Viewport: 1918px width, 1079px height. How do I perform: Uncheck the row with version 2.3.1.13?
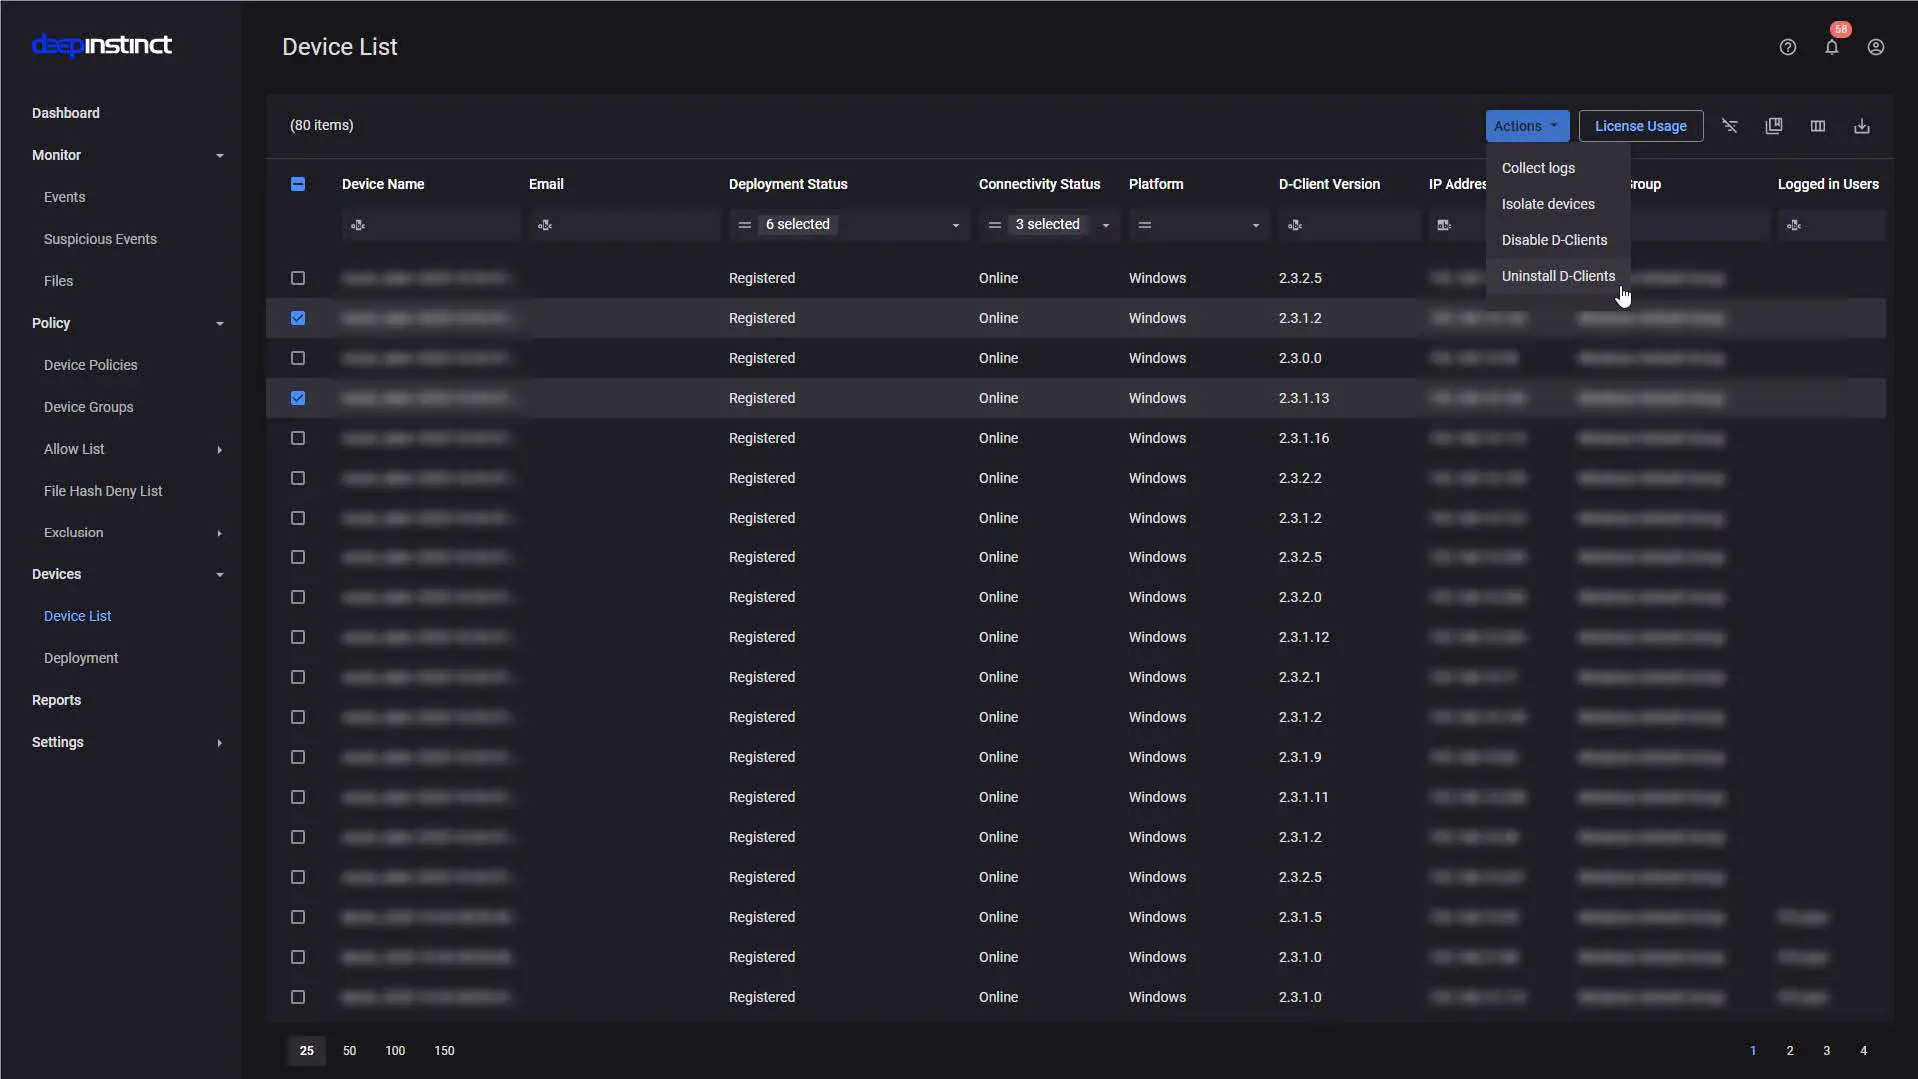pos(297,398)
